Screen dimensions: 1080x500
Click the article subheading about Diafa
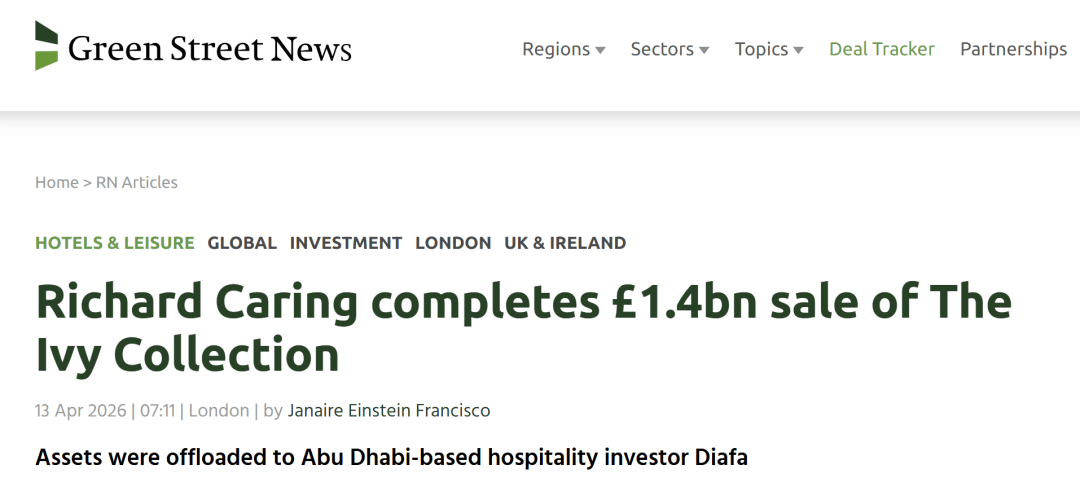(391, 458)
